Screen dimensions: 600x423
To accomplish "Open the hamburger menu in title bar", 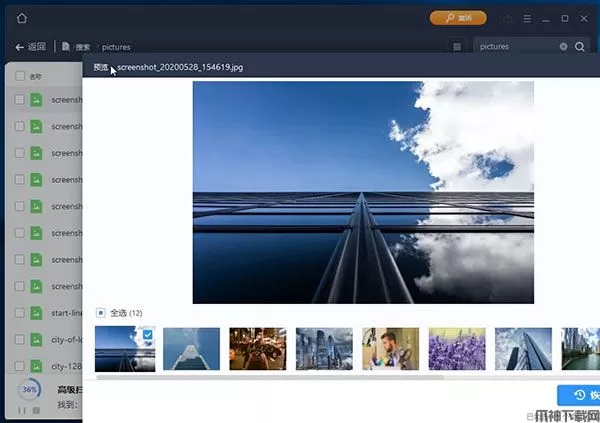I will tap(527, 18).
